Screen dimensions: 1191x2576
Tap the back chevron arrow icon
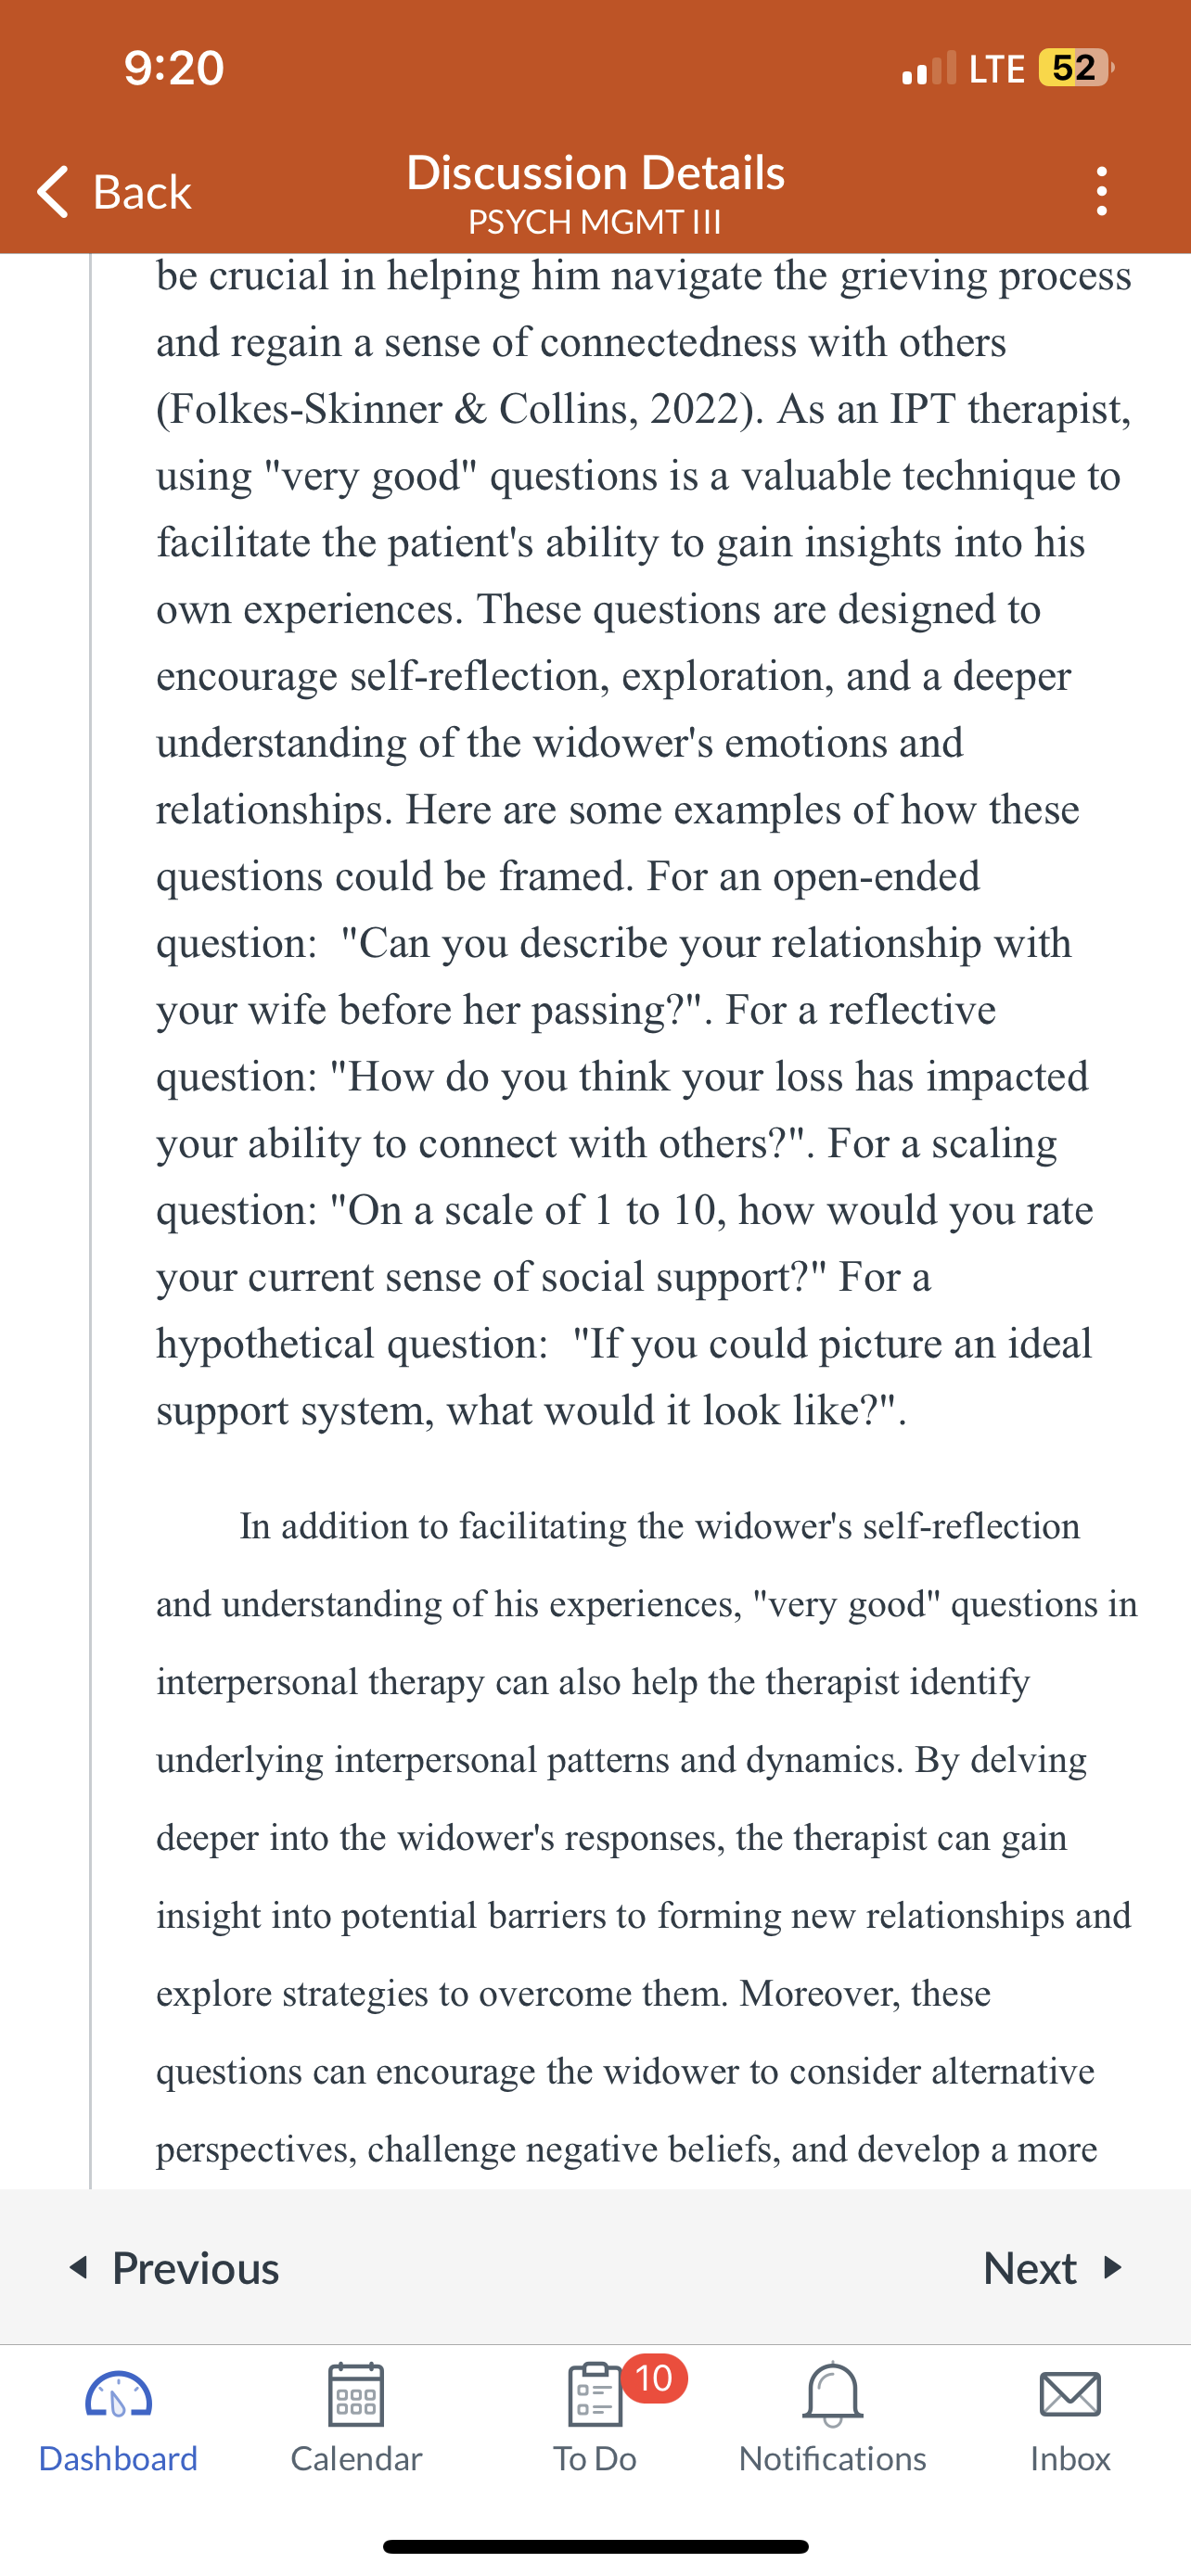[x=52, y=191]
